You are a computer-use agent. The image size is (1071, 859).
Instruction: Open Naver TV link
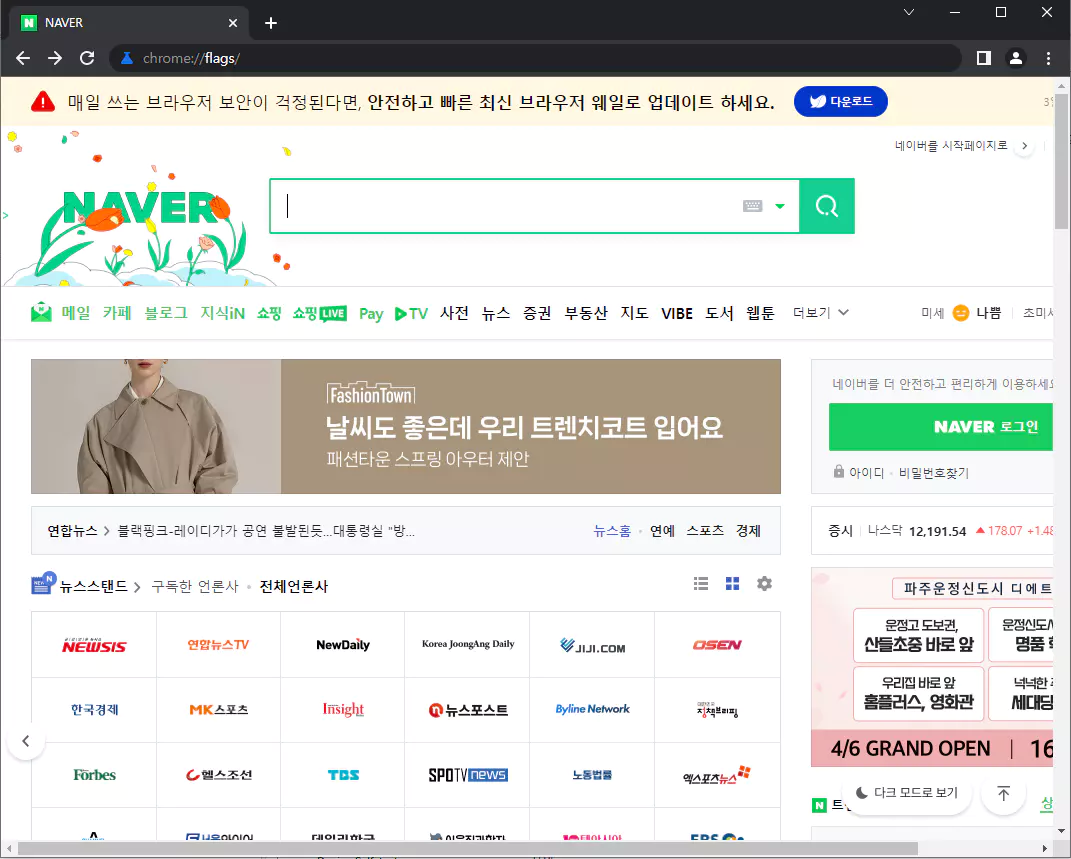411,314
